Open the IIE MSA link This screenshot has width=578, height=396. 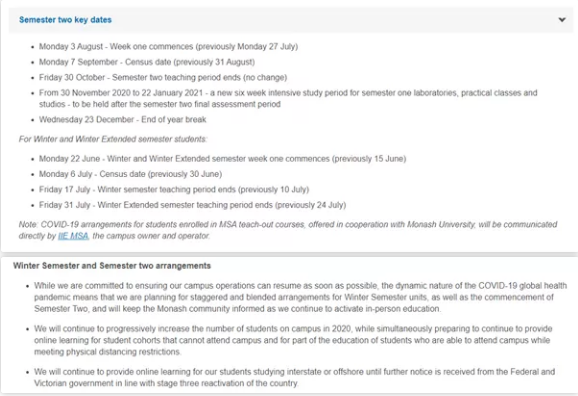coord(73,236)
